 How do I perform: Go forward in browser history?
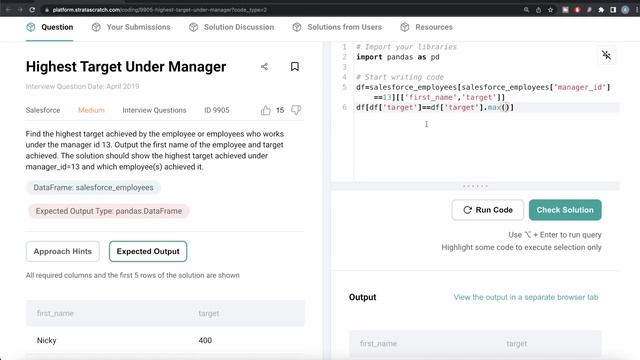point(20,9)
